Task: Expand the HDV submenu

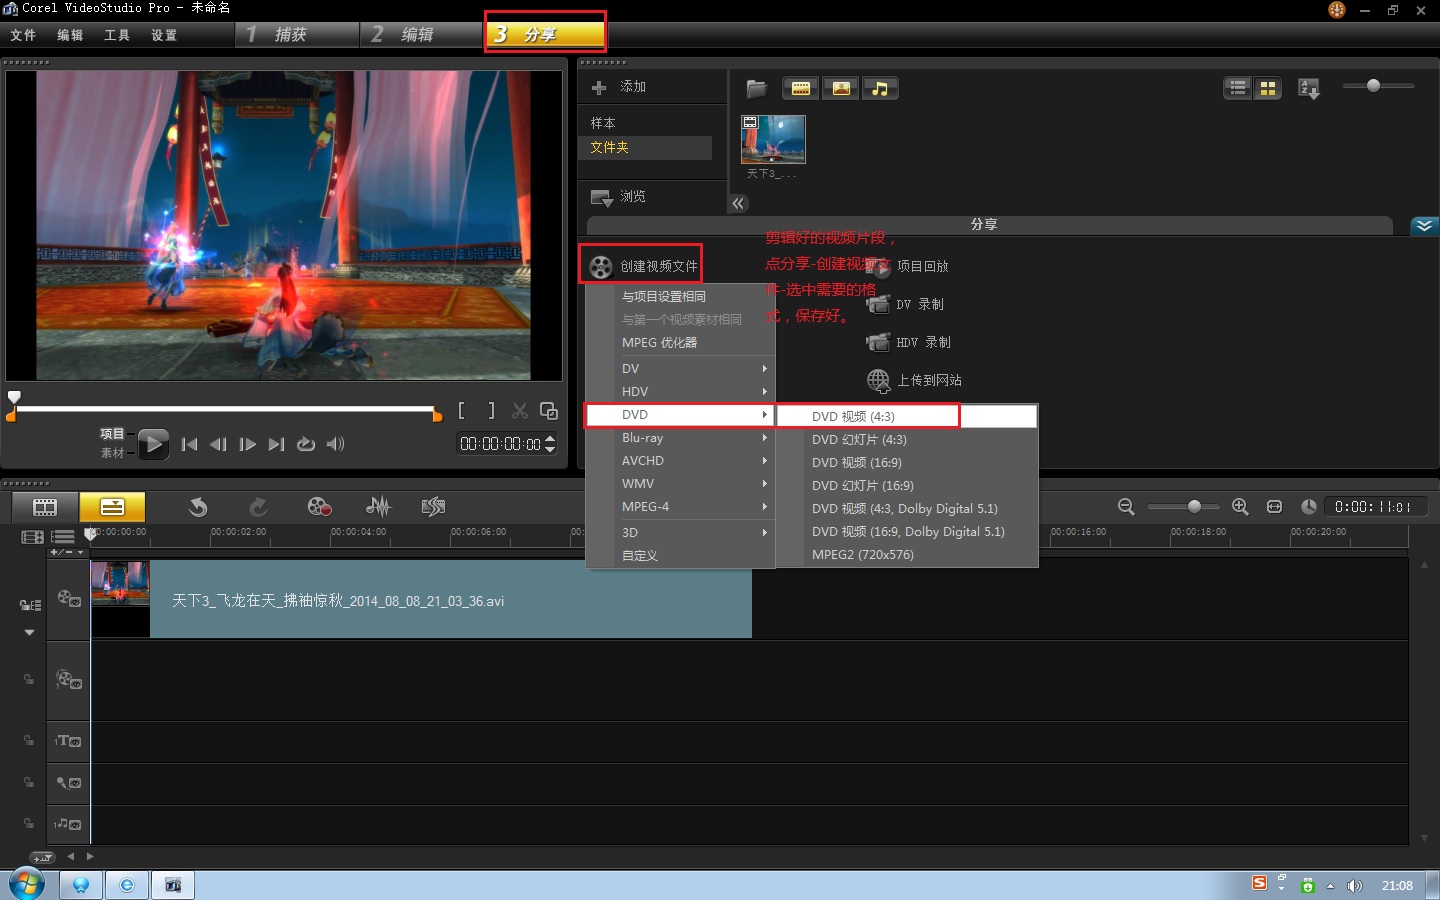Action: coord(681,392)
